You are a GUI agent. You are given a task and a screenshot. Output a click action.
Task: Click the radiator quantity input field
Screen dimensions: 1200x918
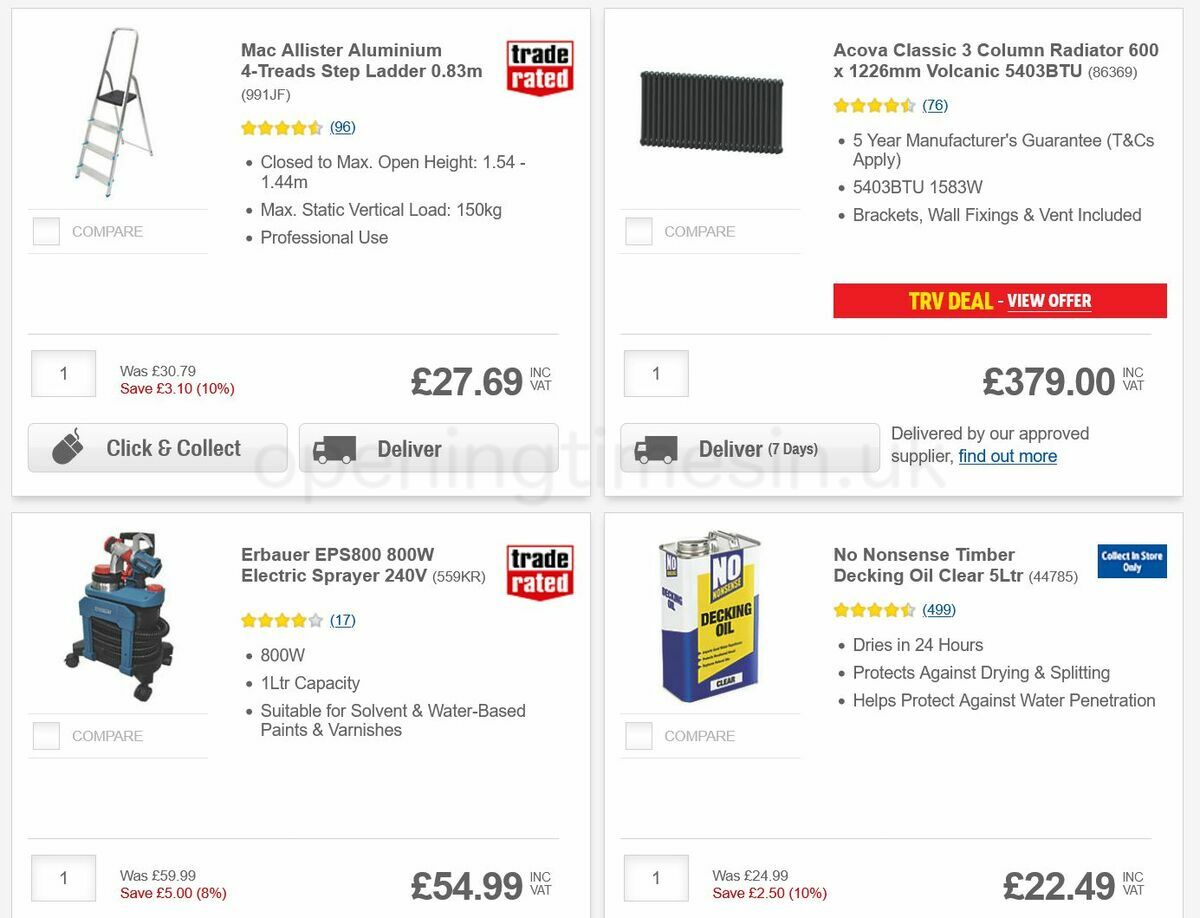655,373
